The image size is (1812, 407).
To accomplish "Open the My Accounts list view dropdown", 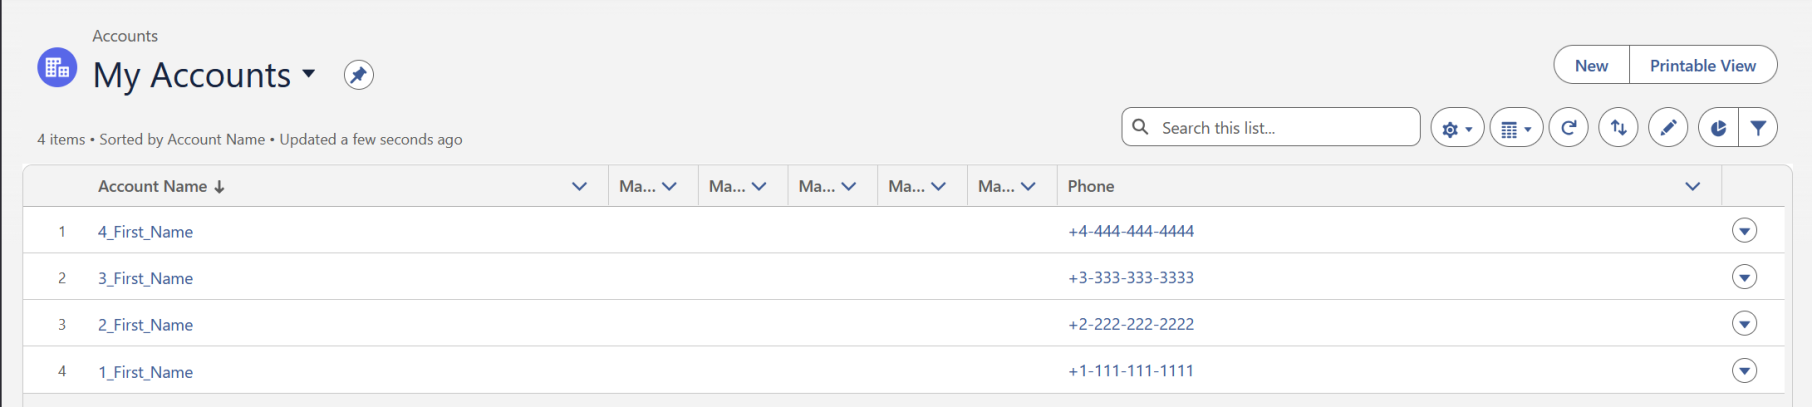I will coord(309,74).
